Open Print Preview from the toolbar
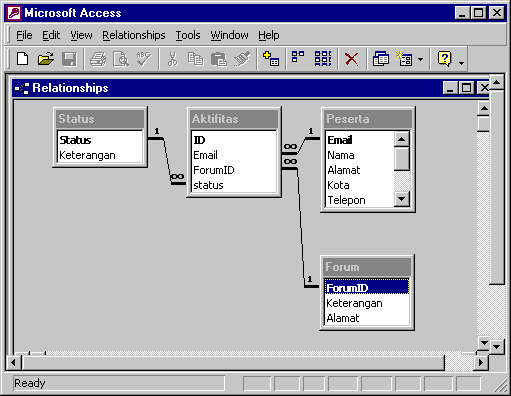Screen dimensions: 511x396 pyautogui.click(x=121, y=59)
